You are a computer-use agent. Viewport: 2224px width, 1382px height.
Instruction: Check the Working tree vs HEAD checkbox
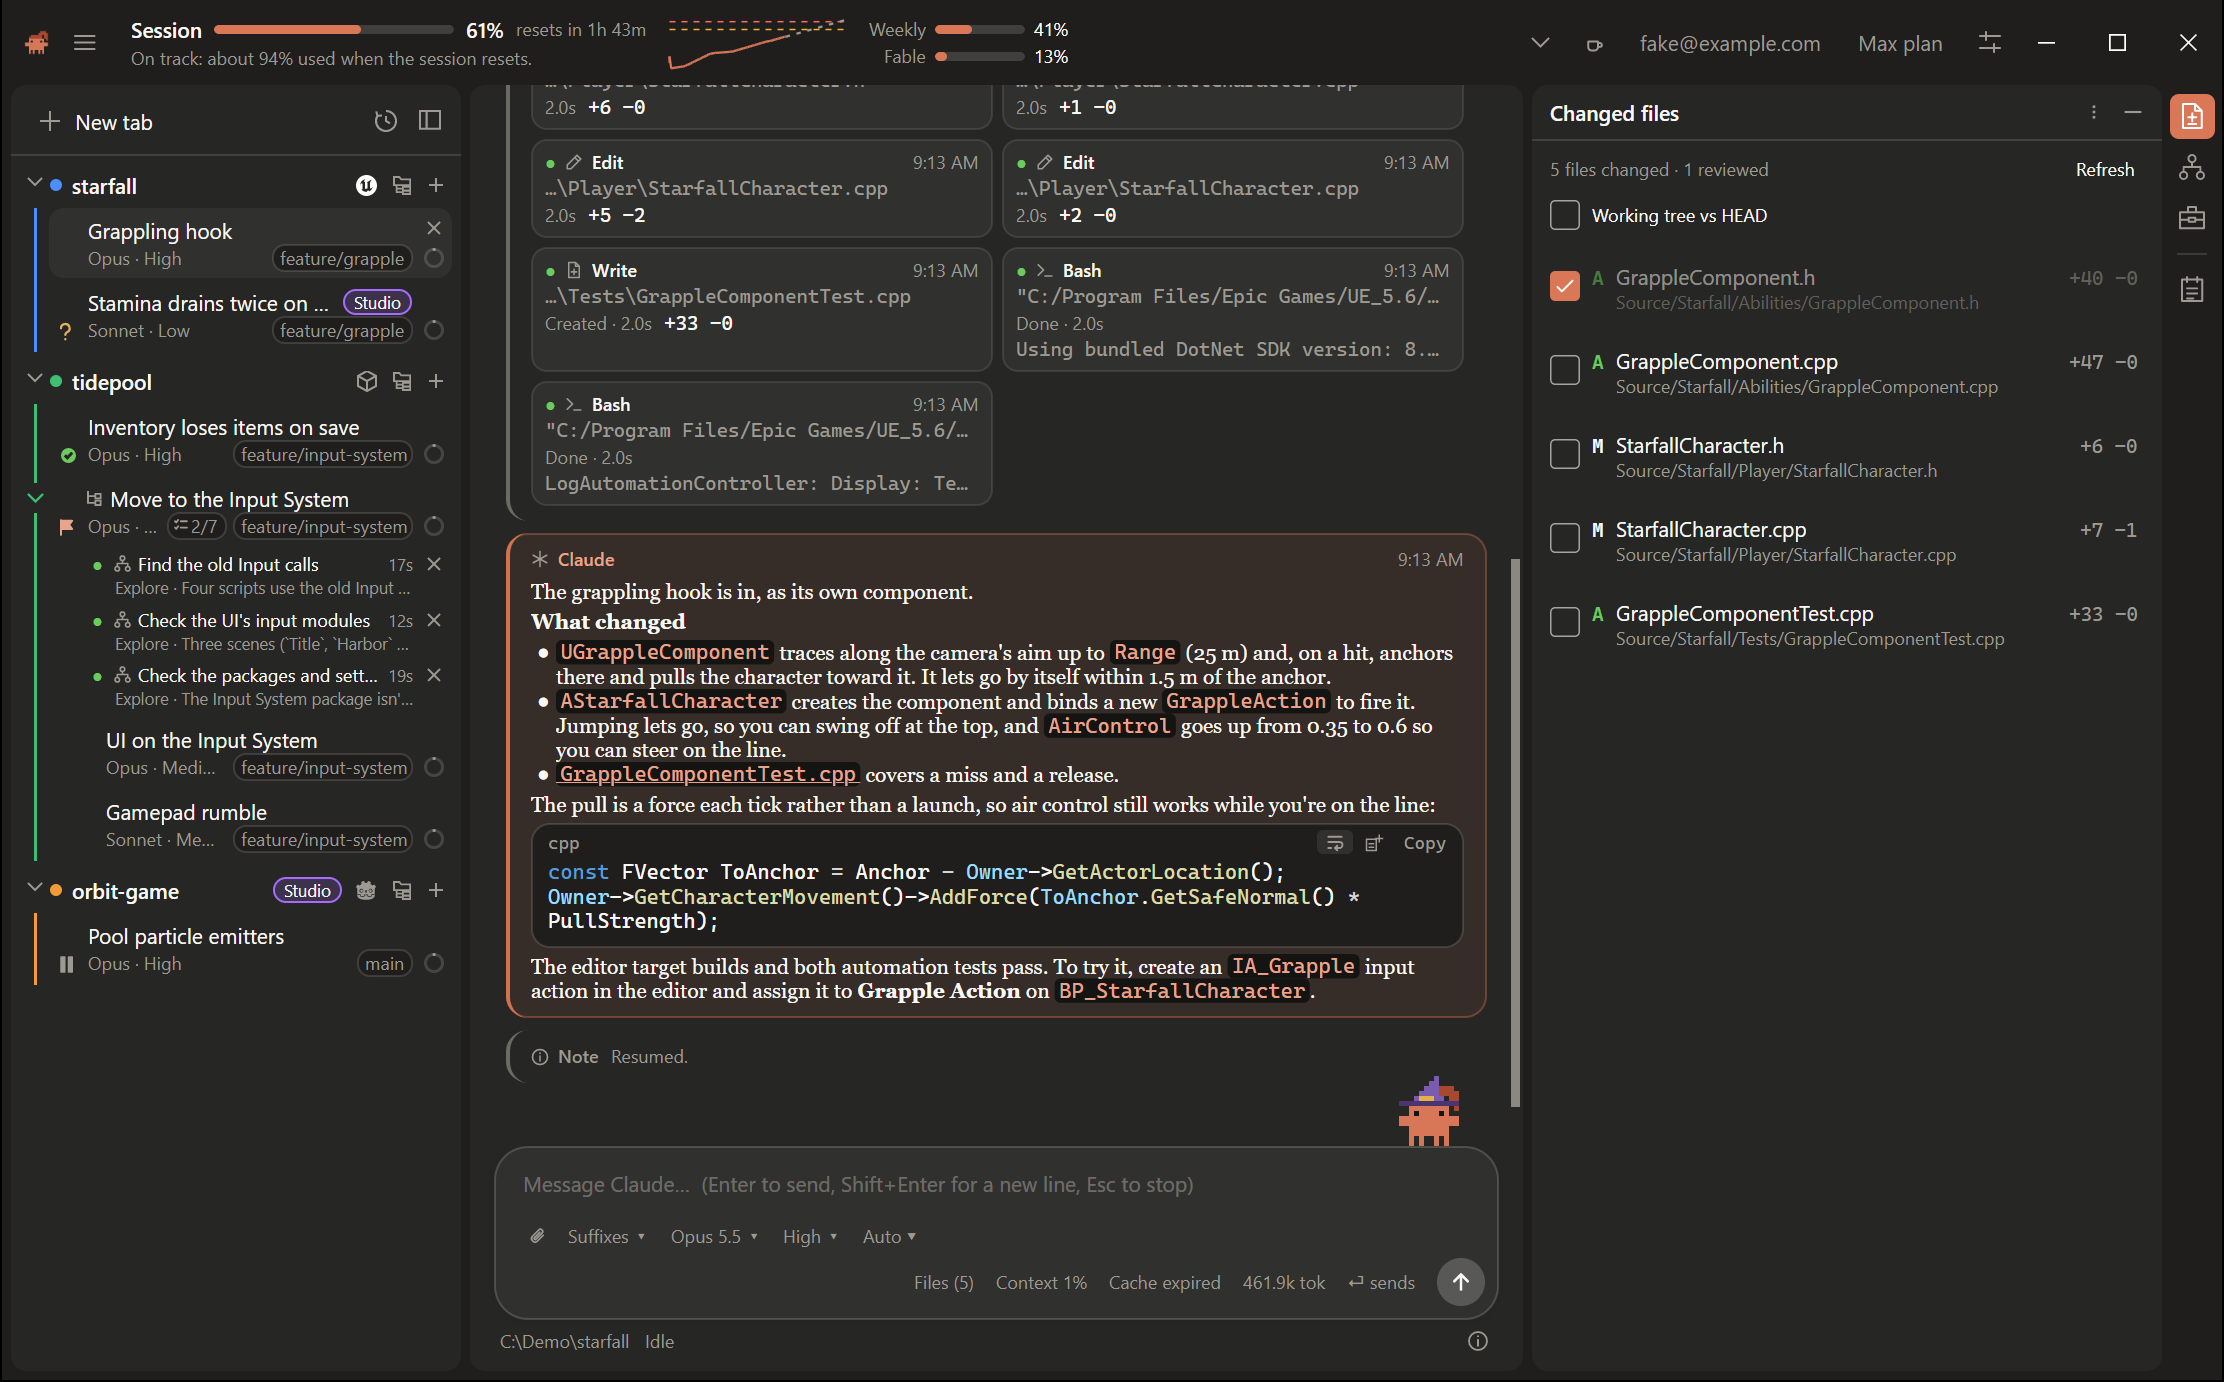1564,215
